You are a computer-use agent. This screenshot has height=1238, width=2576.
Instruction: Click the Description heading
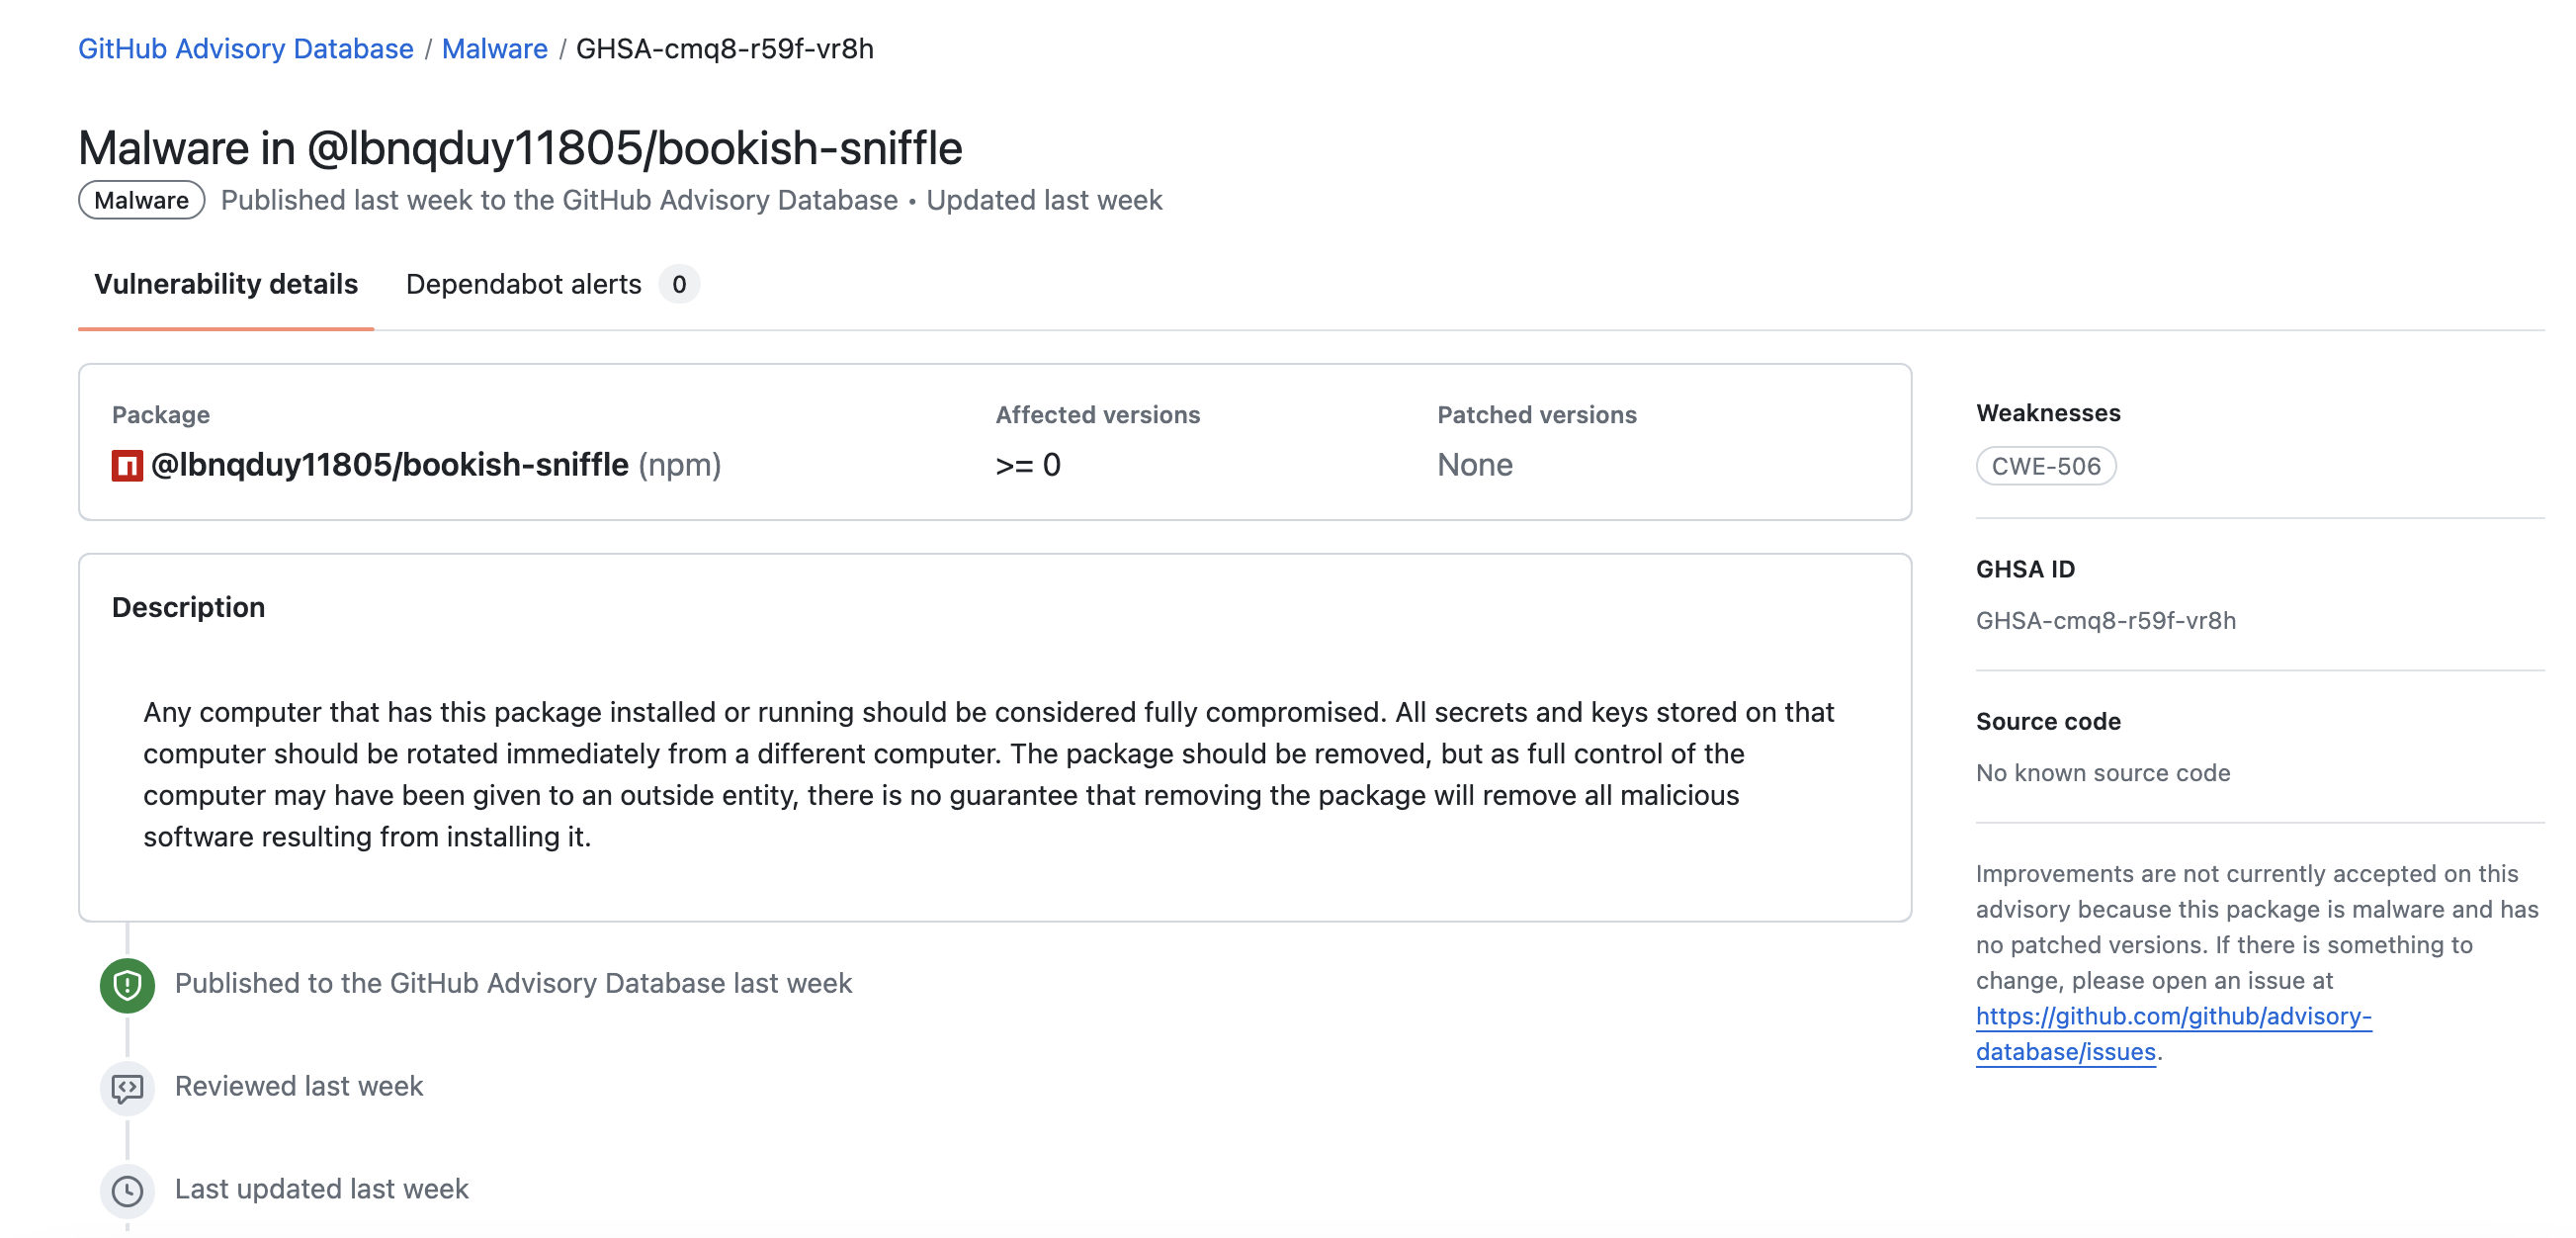[x=188, y=608]
